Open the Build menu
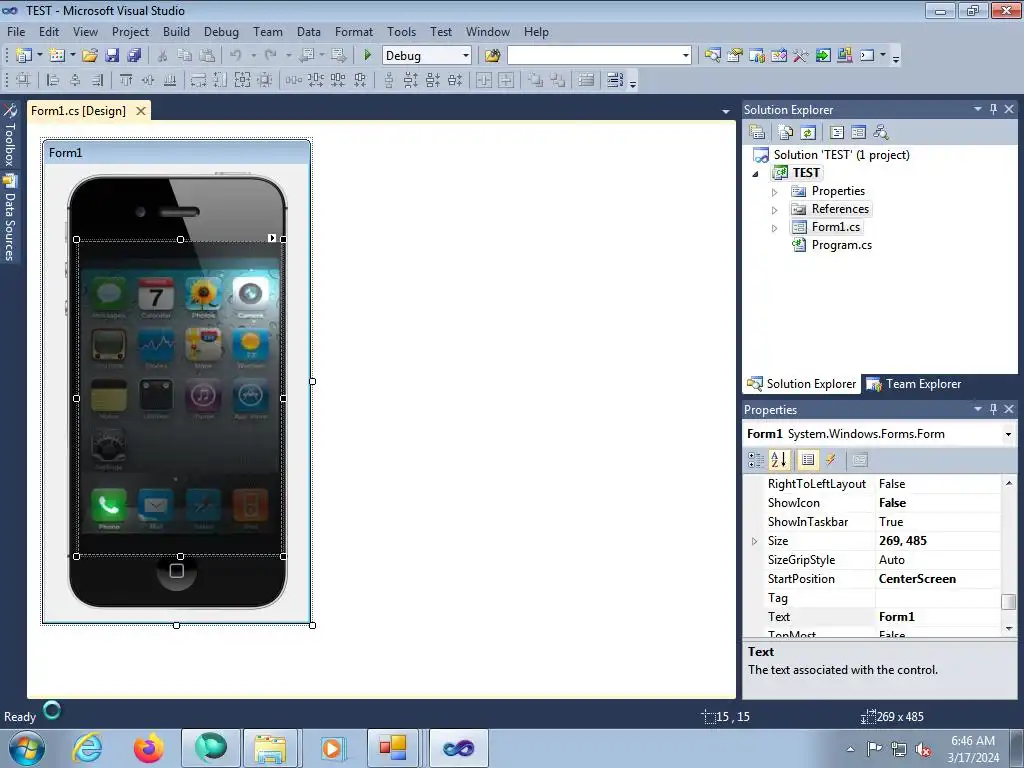Viewport: 1024px width, 768px height. (x=176, y=31)
